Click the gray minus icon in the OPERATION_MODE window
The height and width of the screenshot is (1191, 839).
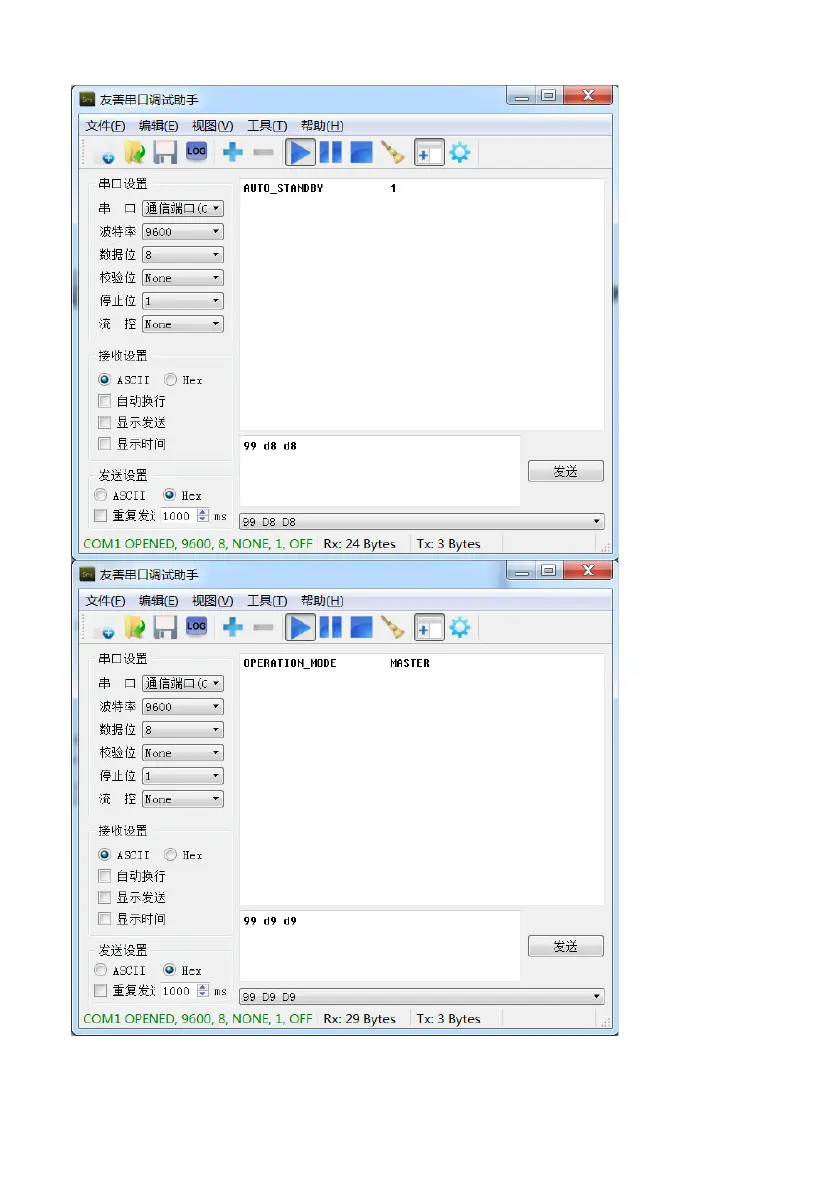(x=263, y=627)
